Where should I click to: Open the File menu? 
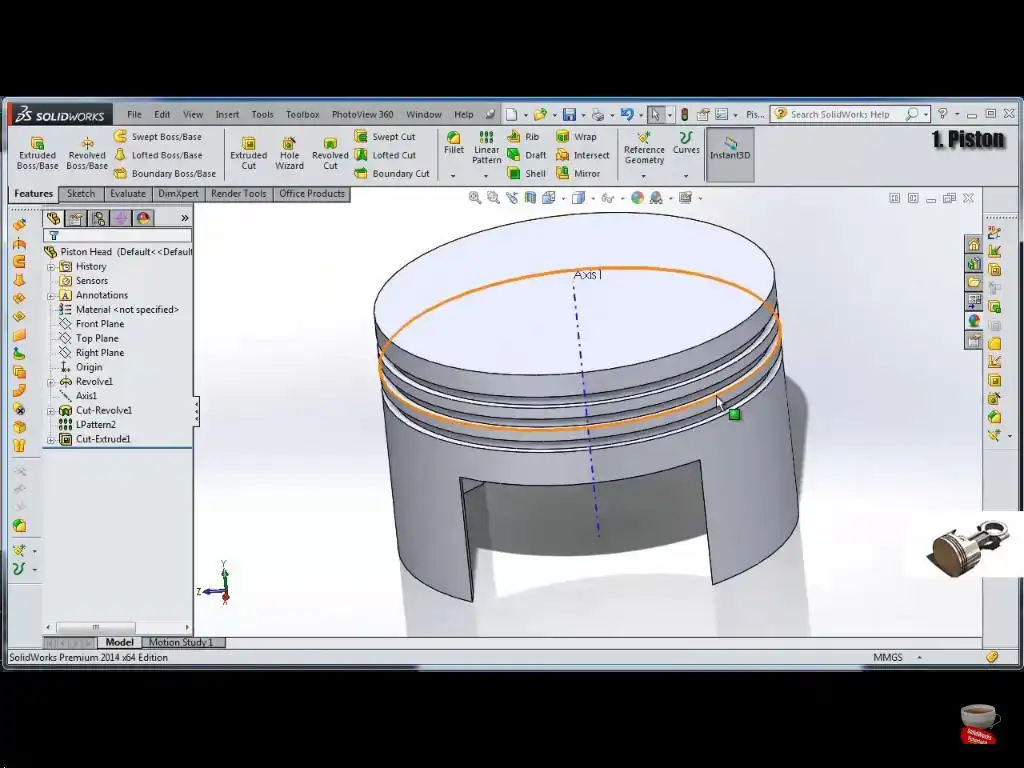point(135,114)
